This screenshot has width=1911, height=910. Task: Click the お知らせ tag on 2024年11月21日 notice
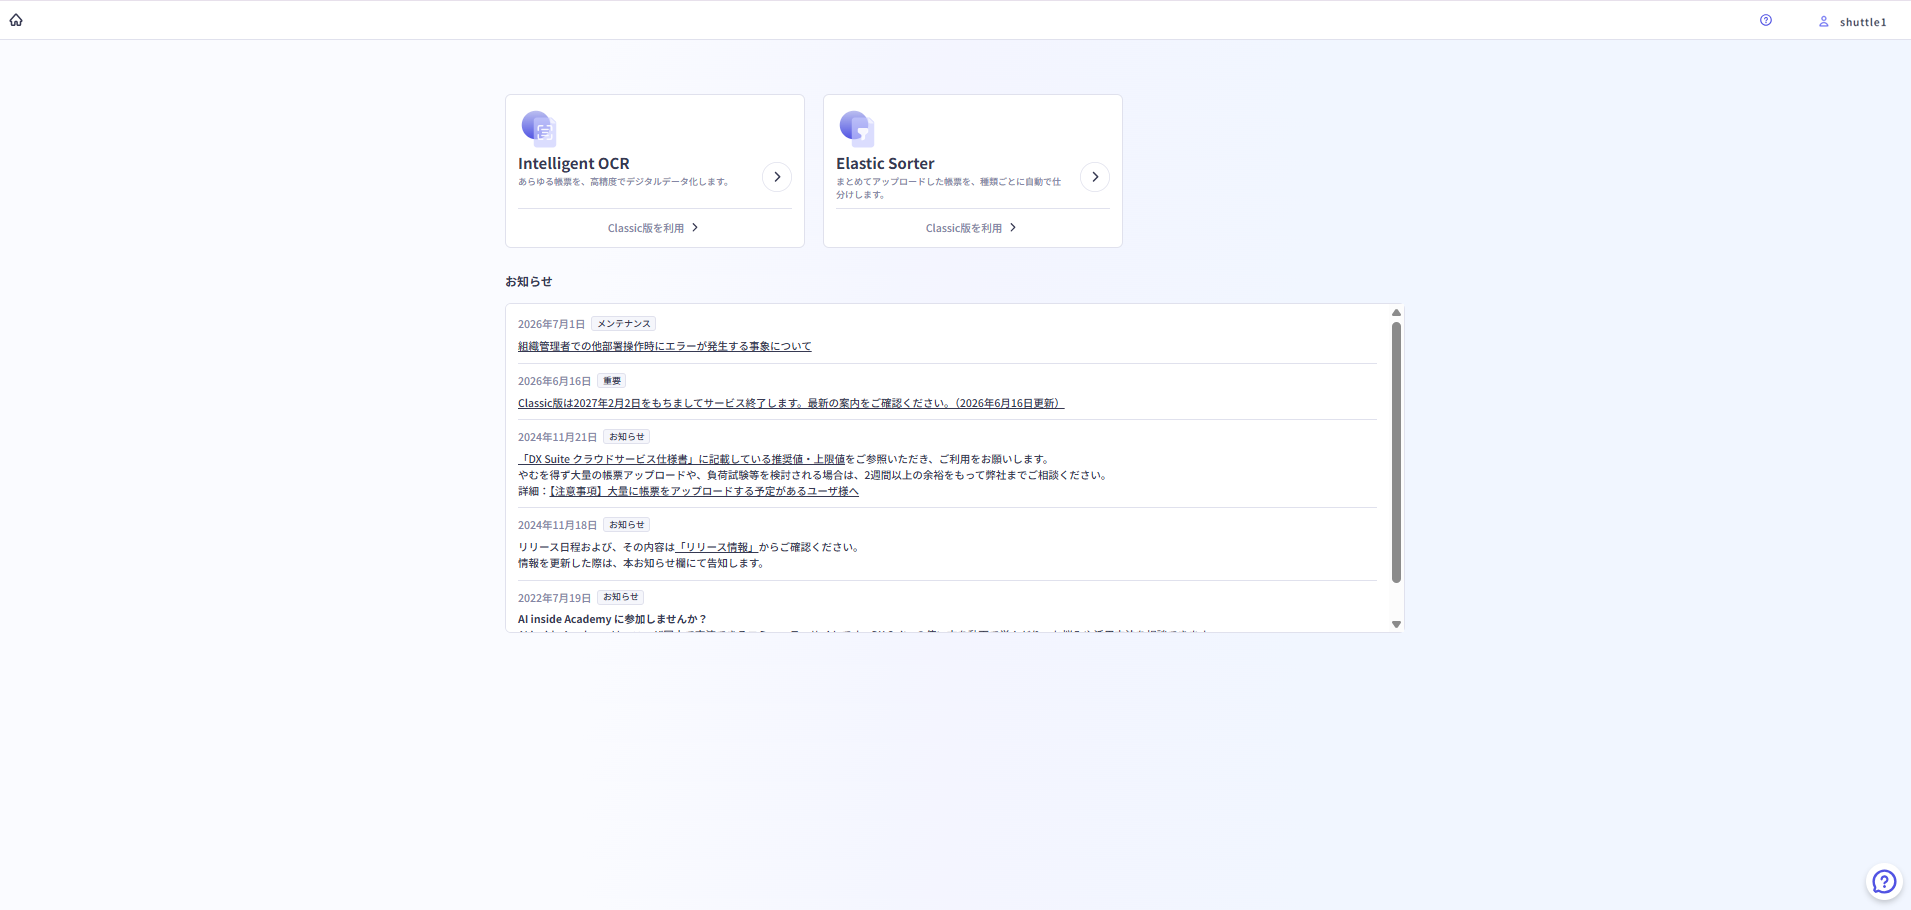pos(627,437)
